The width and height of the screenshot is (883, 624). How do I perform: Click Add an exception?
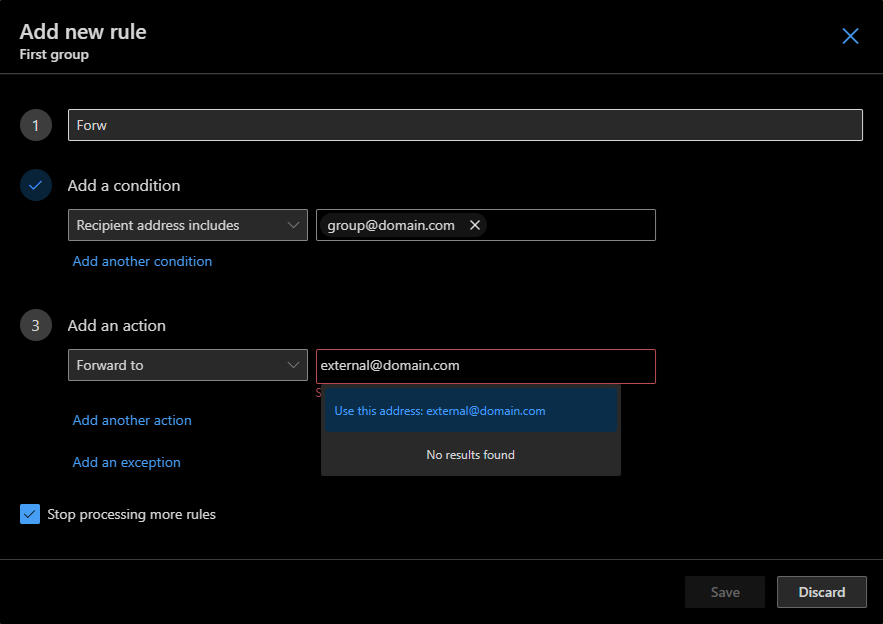point(126,462)
